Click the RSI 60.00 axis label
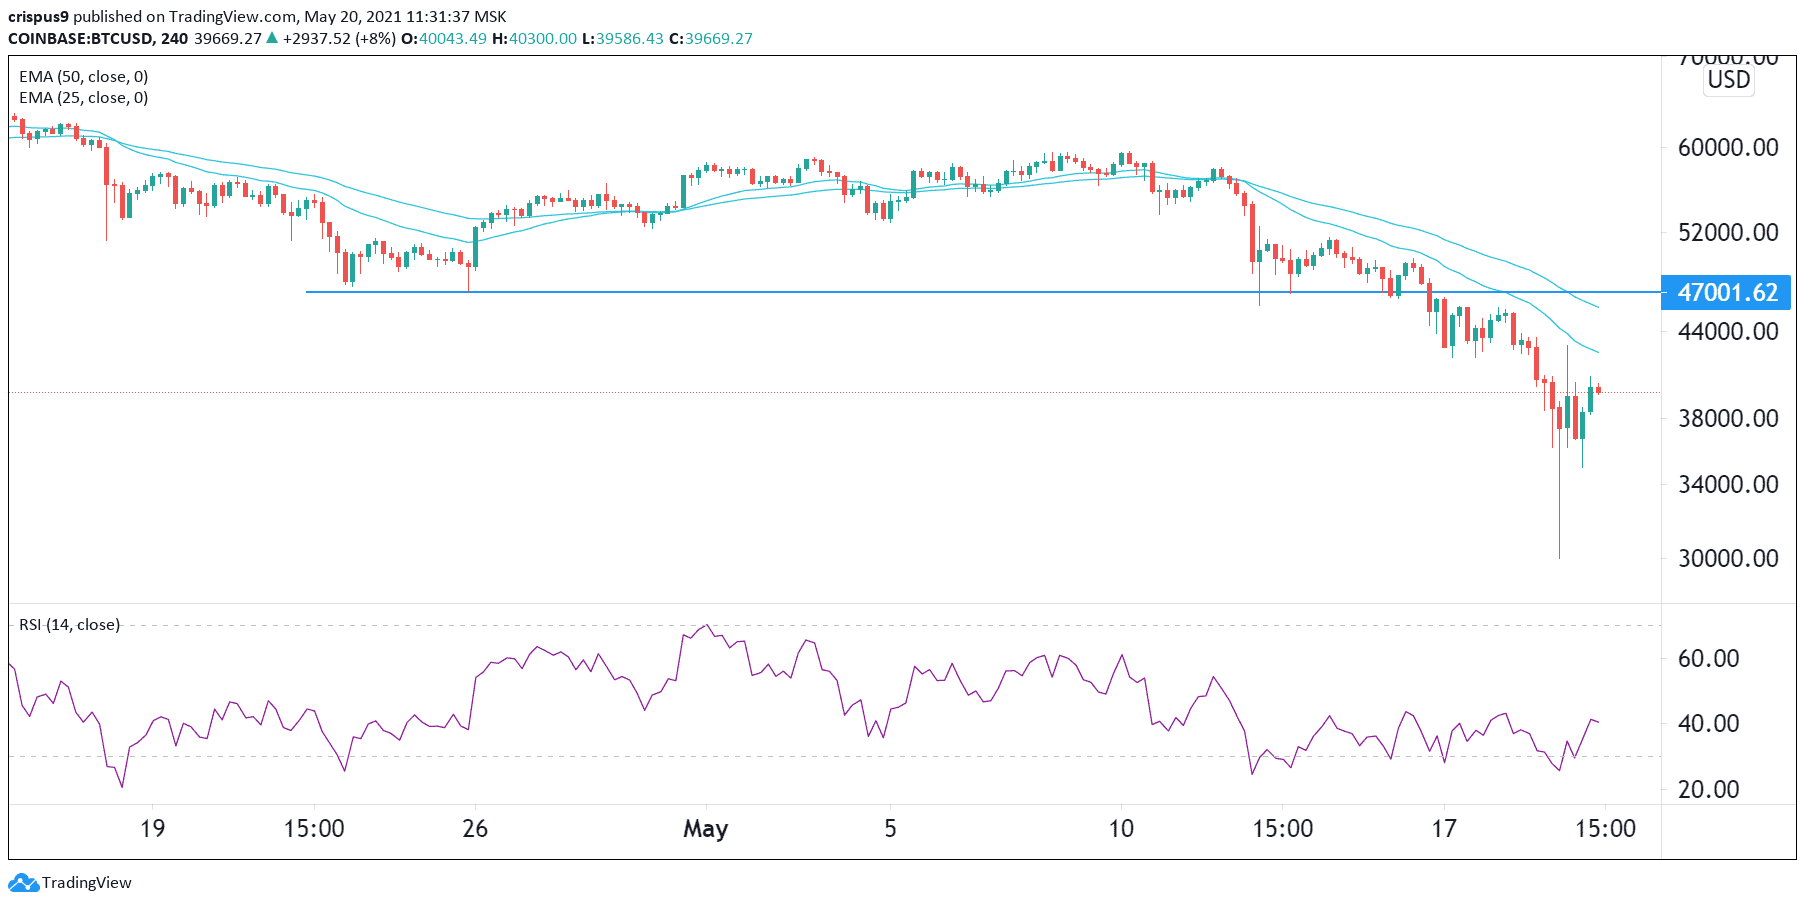Viewport: 1805px width, 906px height. (1708, 659)
